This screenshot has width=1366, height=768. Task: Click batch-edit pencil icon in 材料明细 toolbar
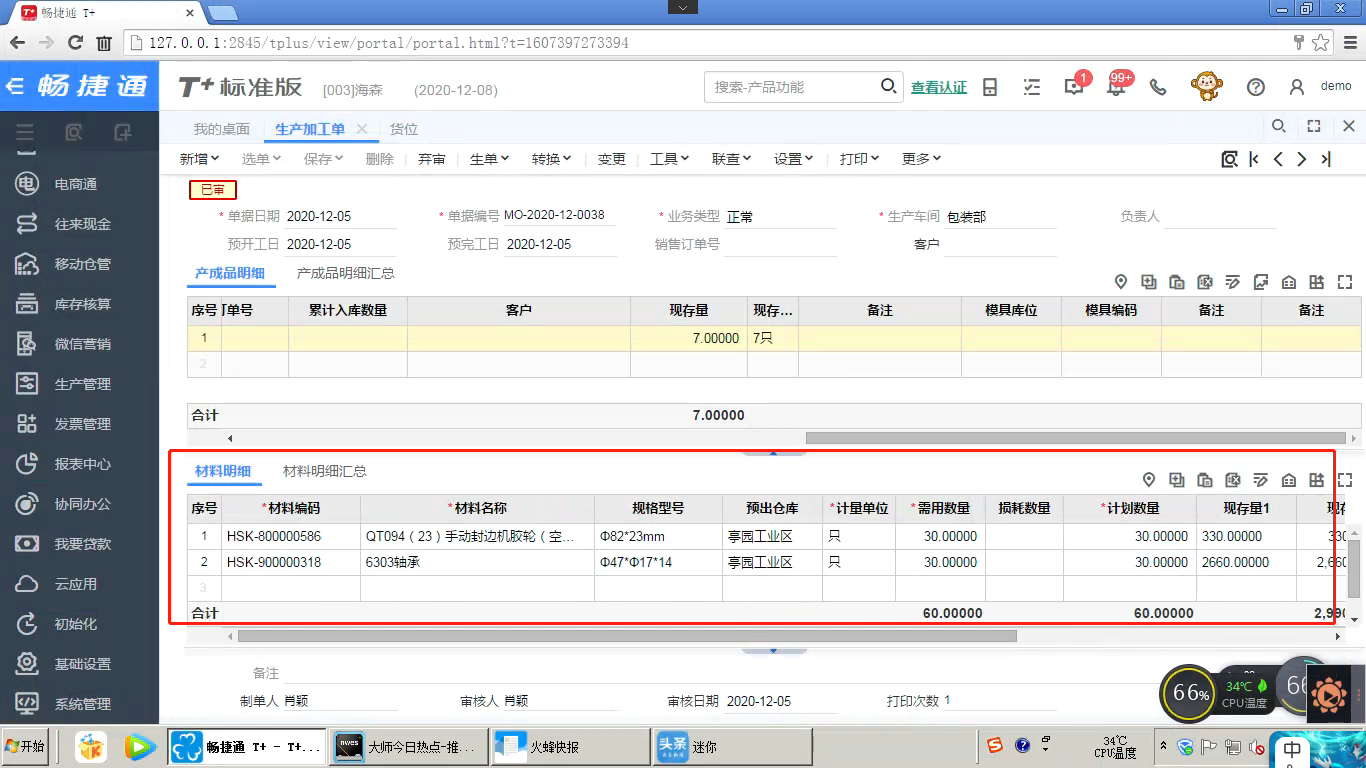tap(1261, 480)
